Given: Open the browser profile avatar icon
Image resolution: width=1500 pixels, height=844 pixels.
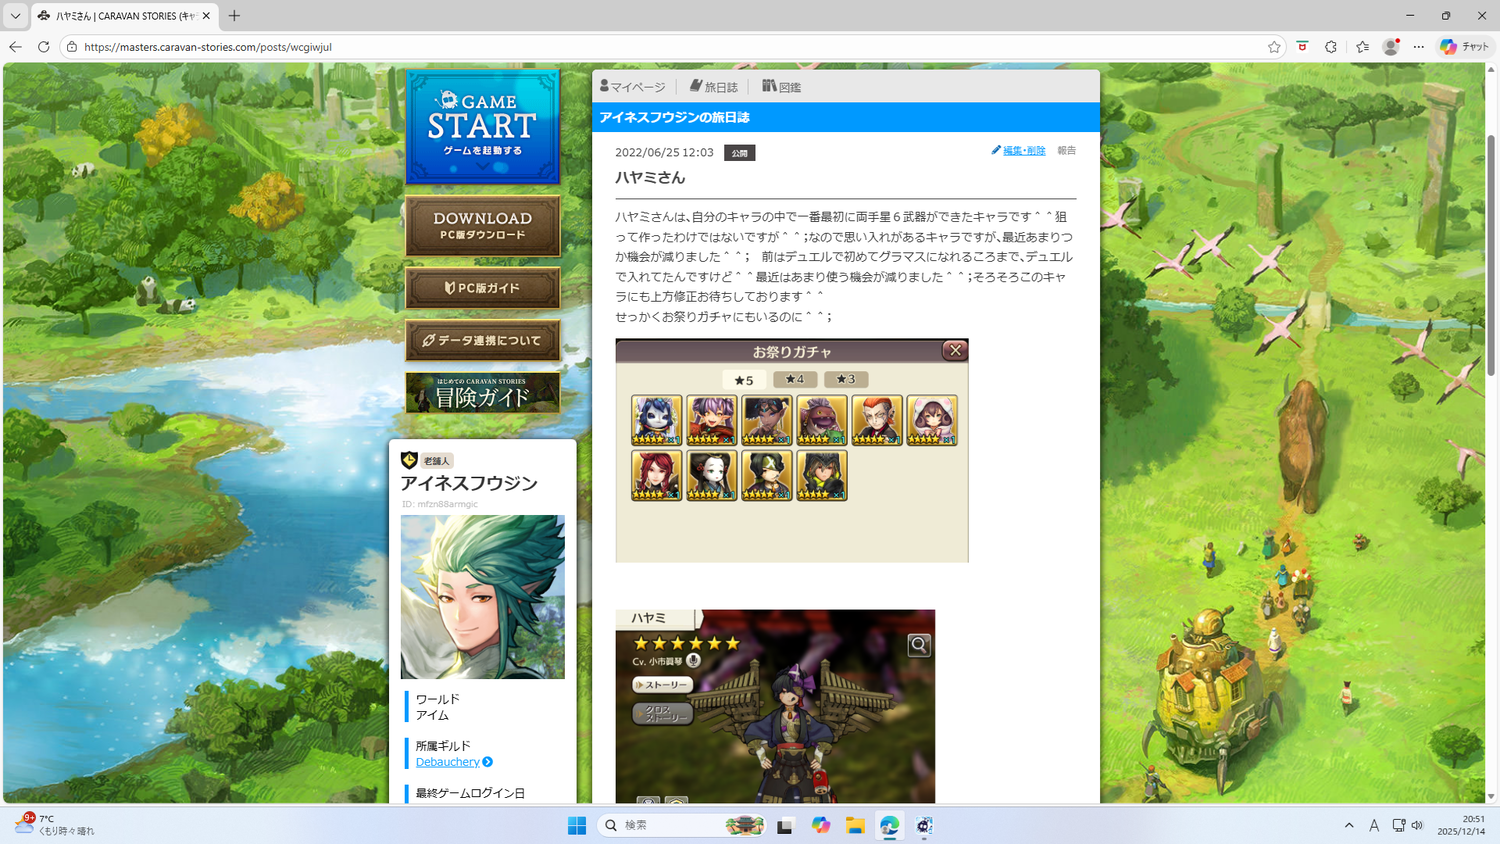Looking at the screenshot, I should tap(1390, 47).
